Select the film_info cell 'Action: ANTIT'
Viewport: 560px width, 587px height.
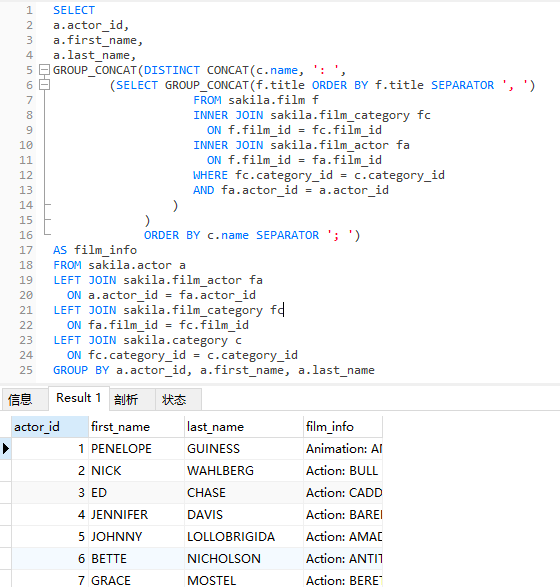pos(343,559)
